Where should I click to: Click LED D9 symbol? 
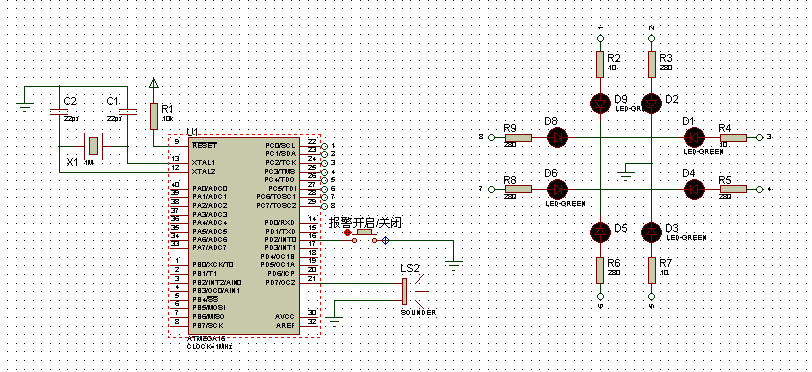coord(601,103)
